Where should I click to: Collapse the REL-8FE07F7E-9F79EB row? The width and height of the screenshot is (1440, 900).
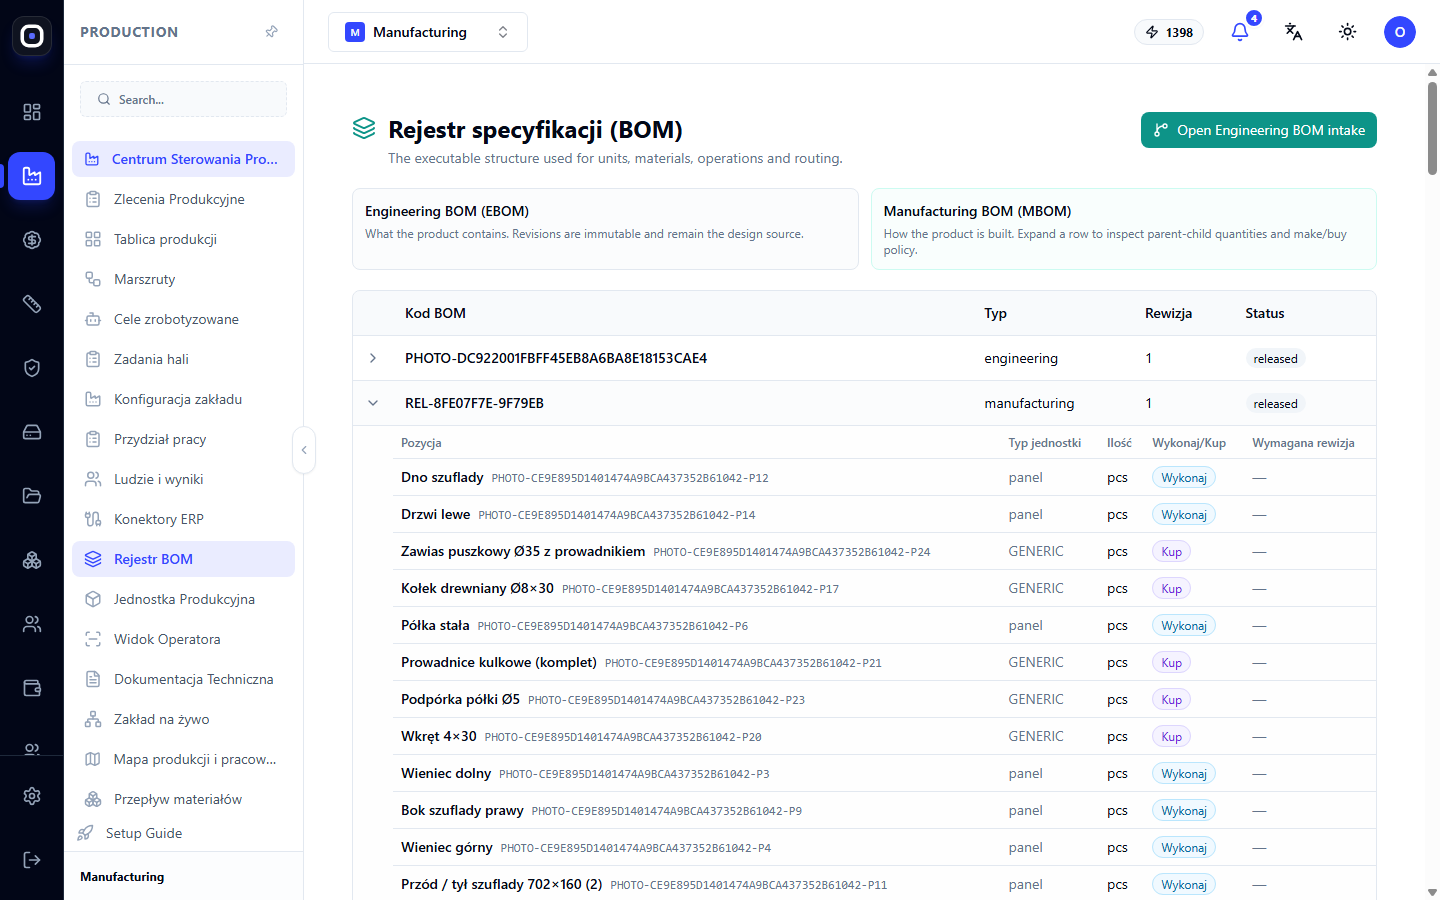(x=373, y=403)
